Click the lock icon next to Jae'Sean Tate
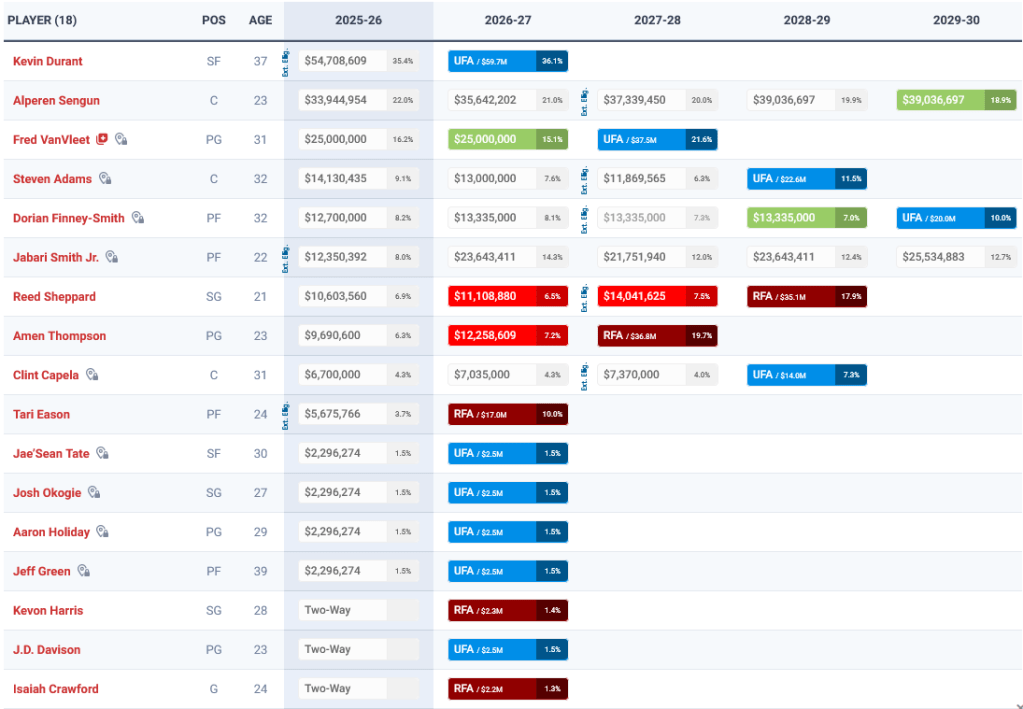Screen dimensions: 1023x709 102,454
